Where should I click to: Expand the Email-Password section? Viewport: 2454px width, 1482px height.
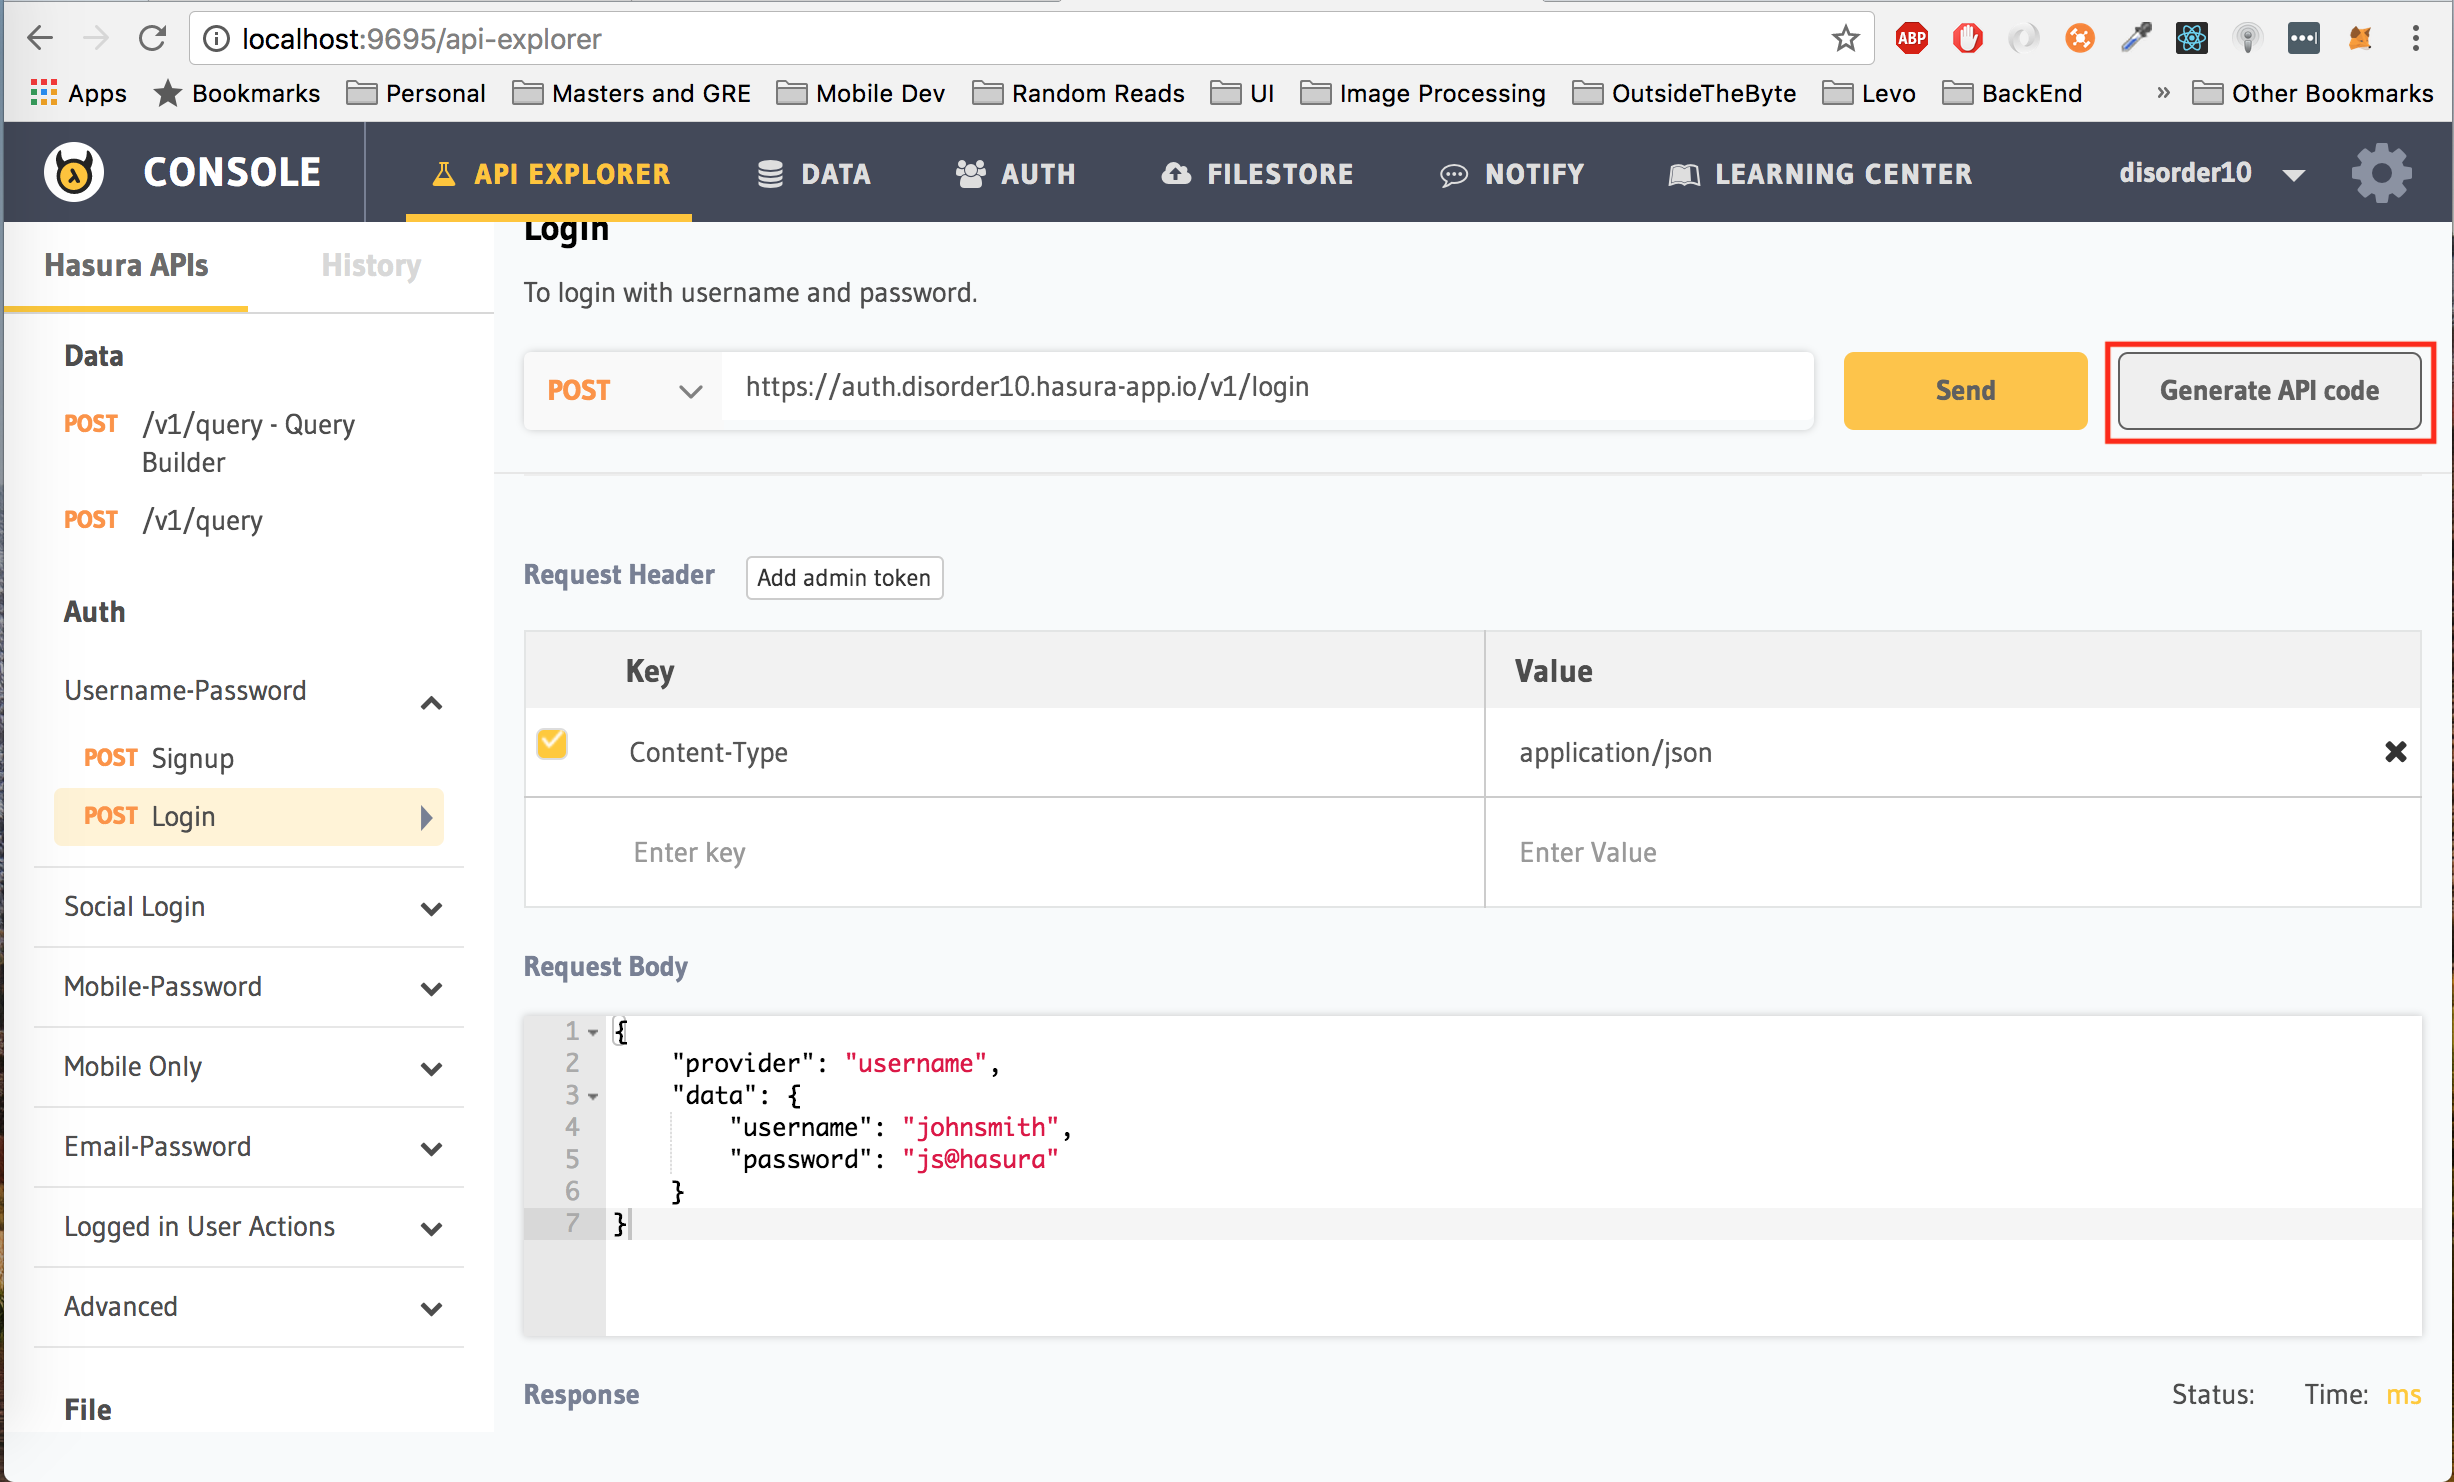click(431, 1149)
